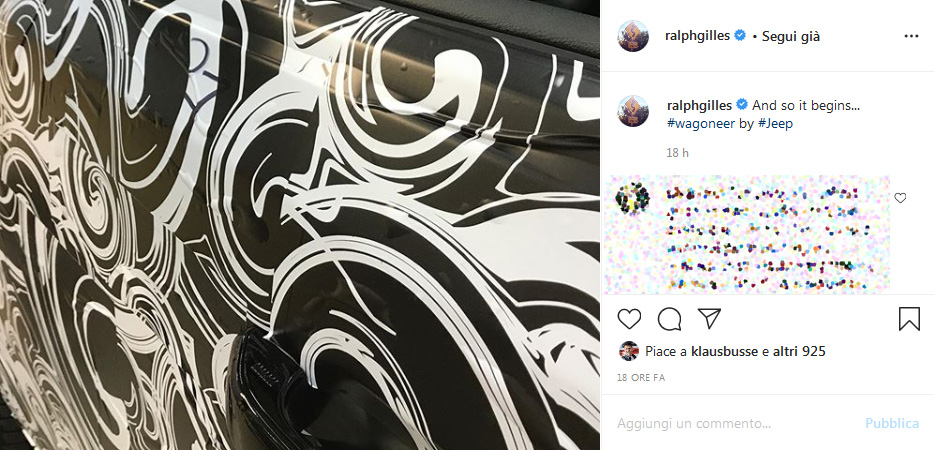934x450 pixels.
Task: Open ralphgilles profile picture in header
Action: coord(633,36)
